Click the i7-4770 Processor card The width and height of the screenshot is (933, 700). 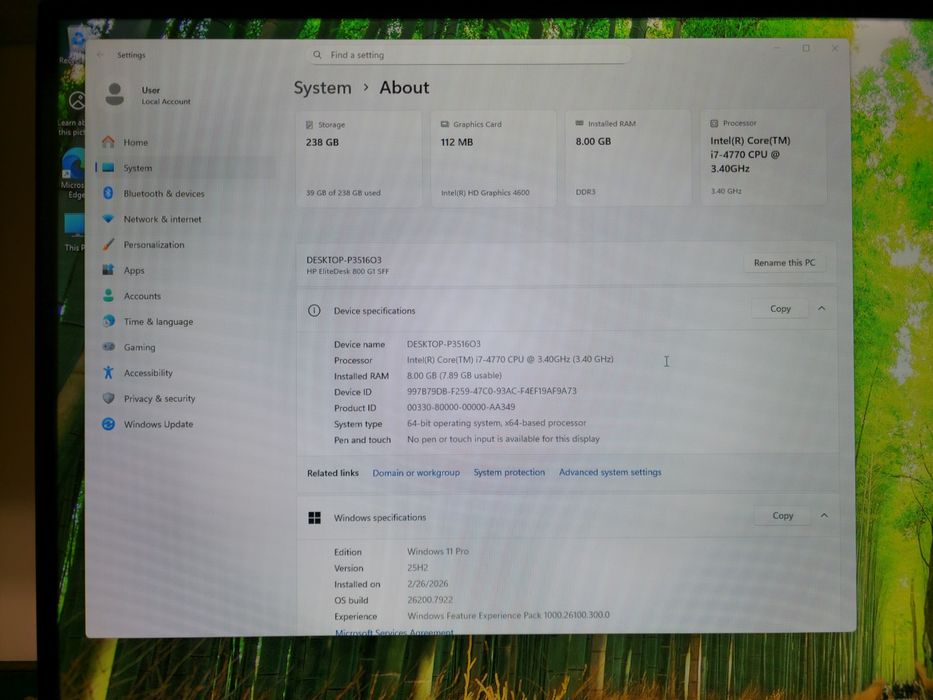point(763,157)
